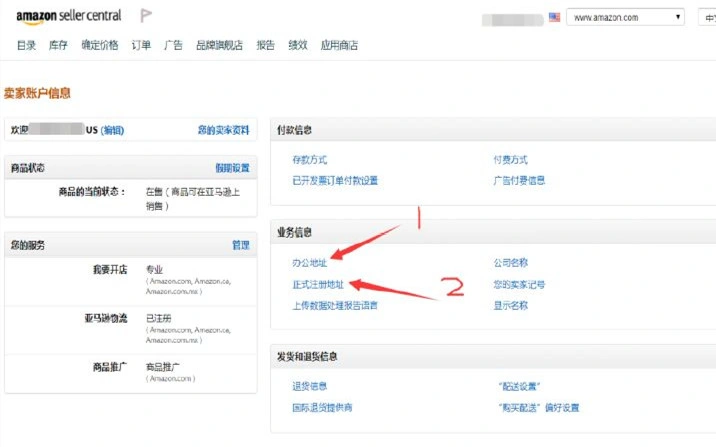Screen dimensions: 716x447
Task: Click the 卖家账户信息 page heading
Action: (x=37, y=93)
